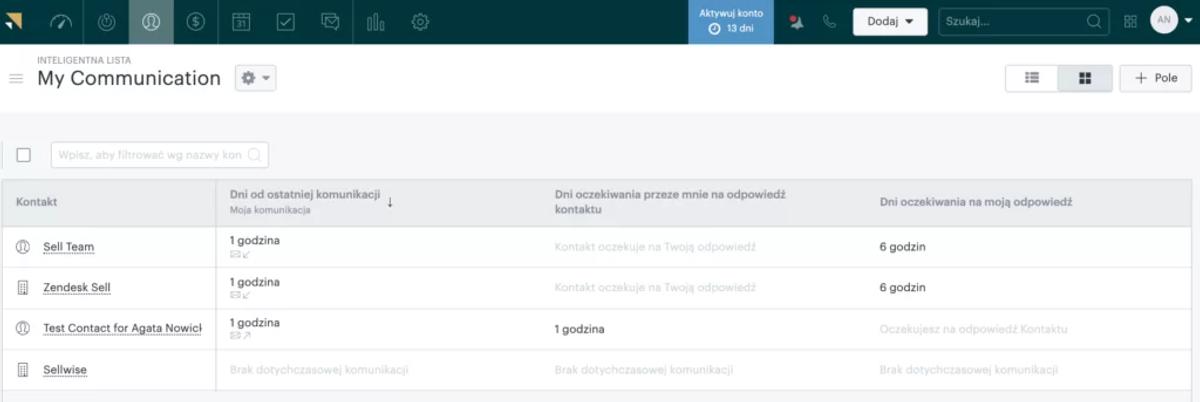1200x402 pixels.
Task: Open the Settings gear in top navigation
Action: click(421, 21)
